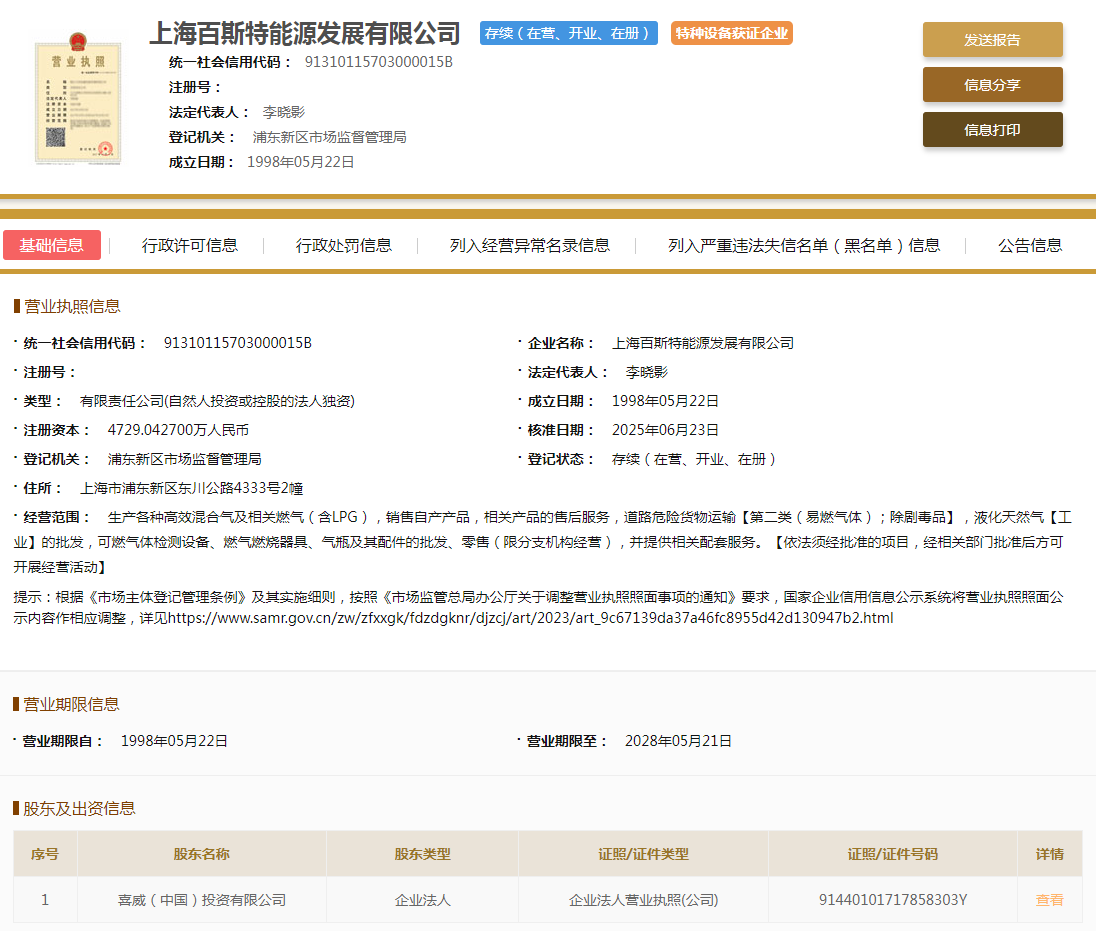
Task: Click the 证照/证件号码 column header
Action: tap(893, 854)
